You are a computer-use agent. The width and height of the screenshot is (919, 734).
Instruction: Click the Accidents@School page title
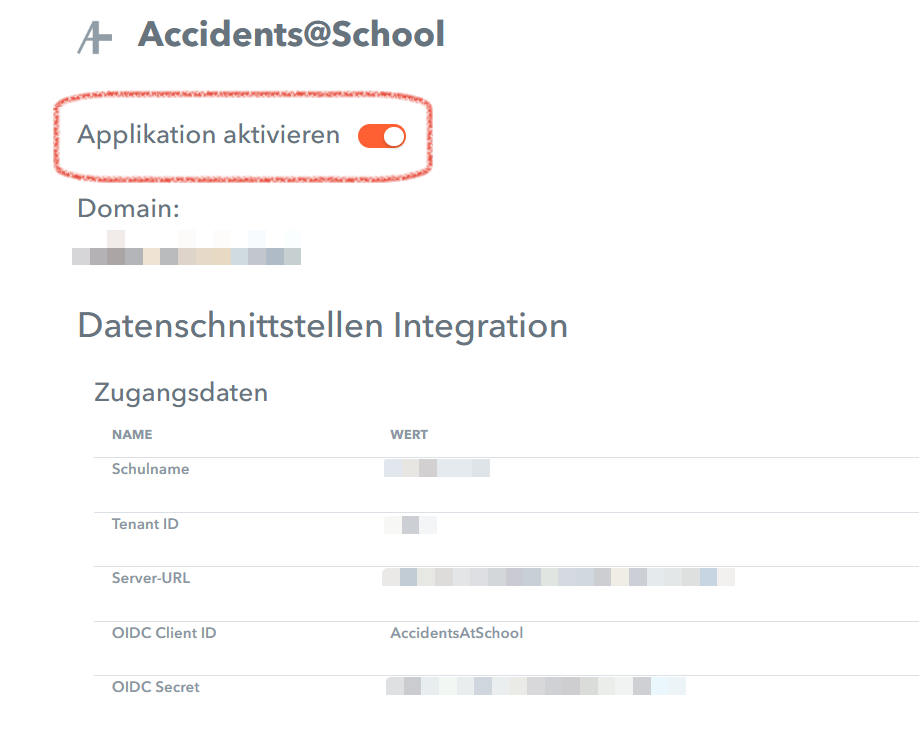pos(291,34)
